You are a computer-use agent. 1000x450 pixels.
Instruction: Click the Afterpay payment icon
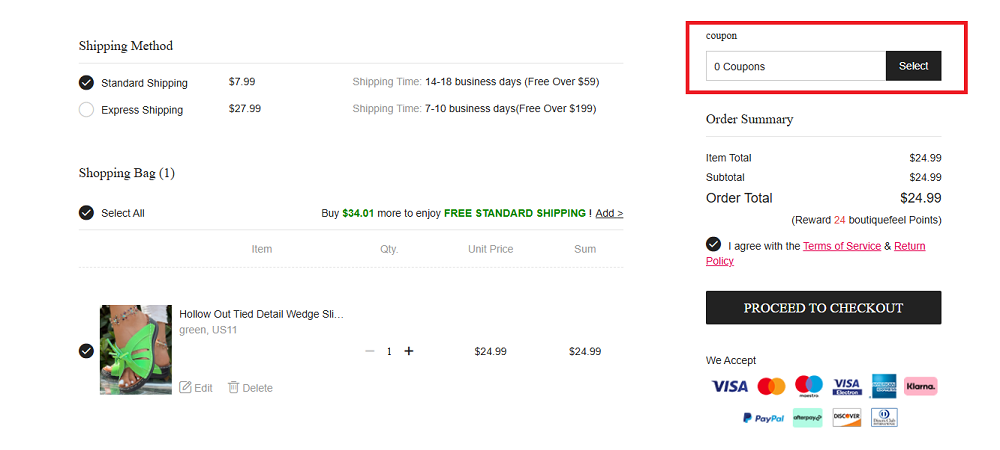(807, 418)
